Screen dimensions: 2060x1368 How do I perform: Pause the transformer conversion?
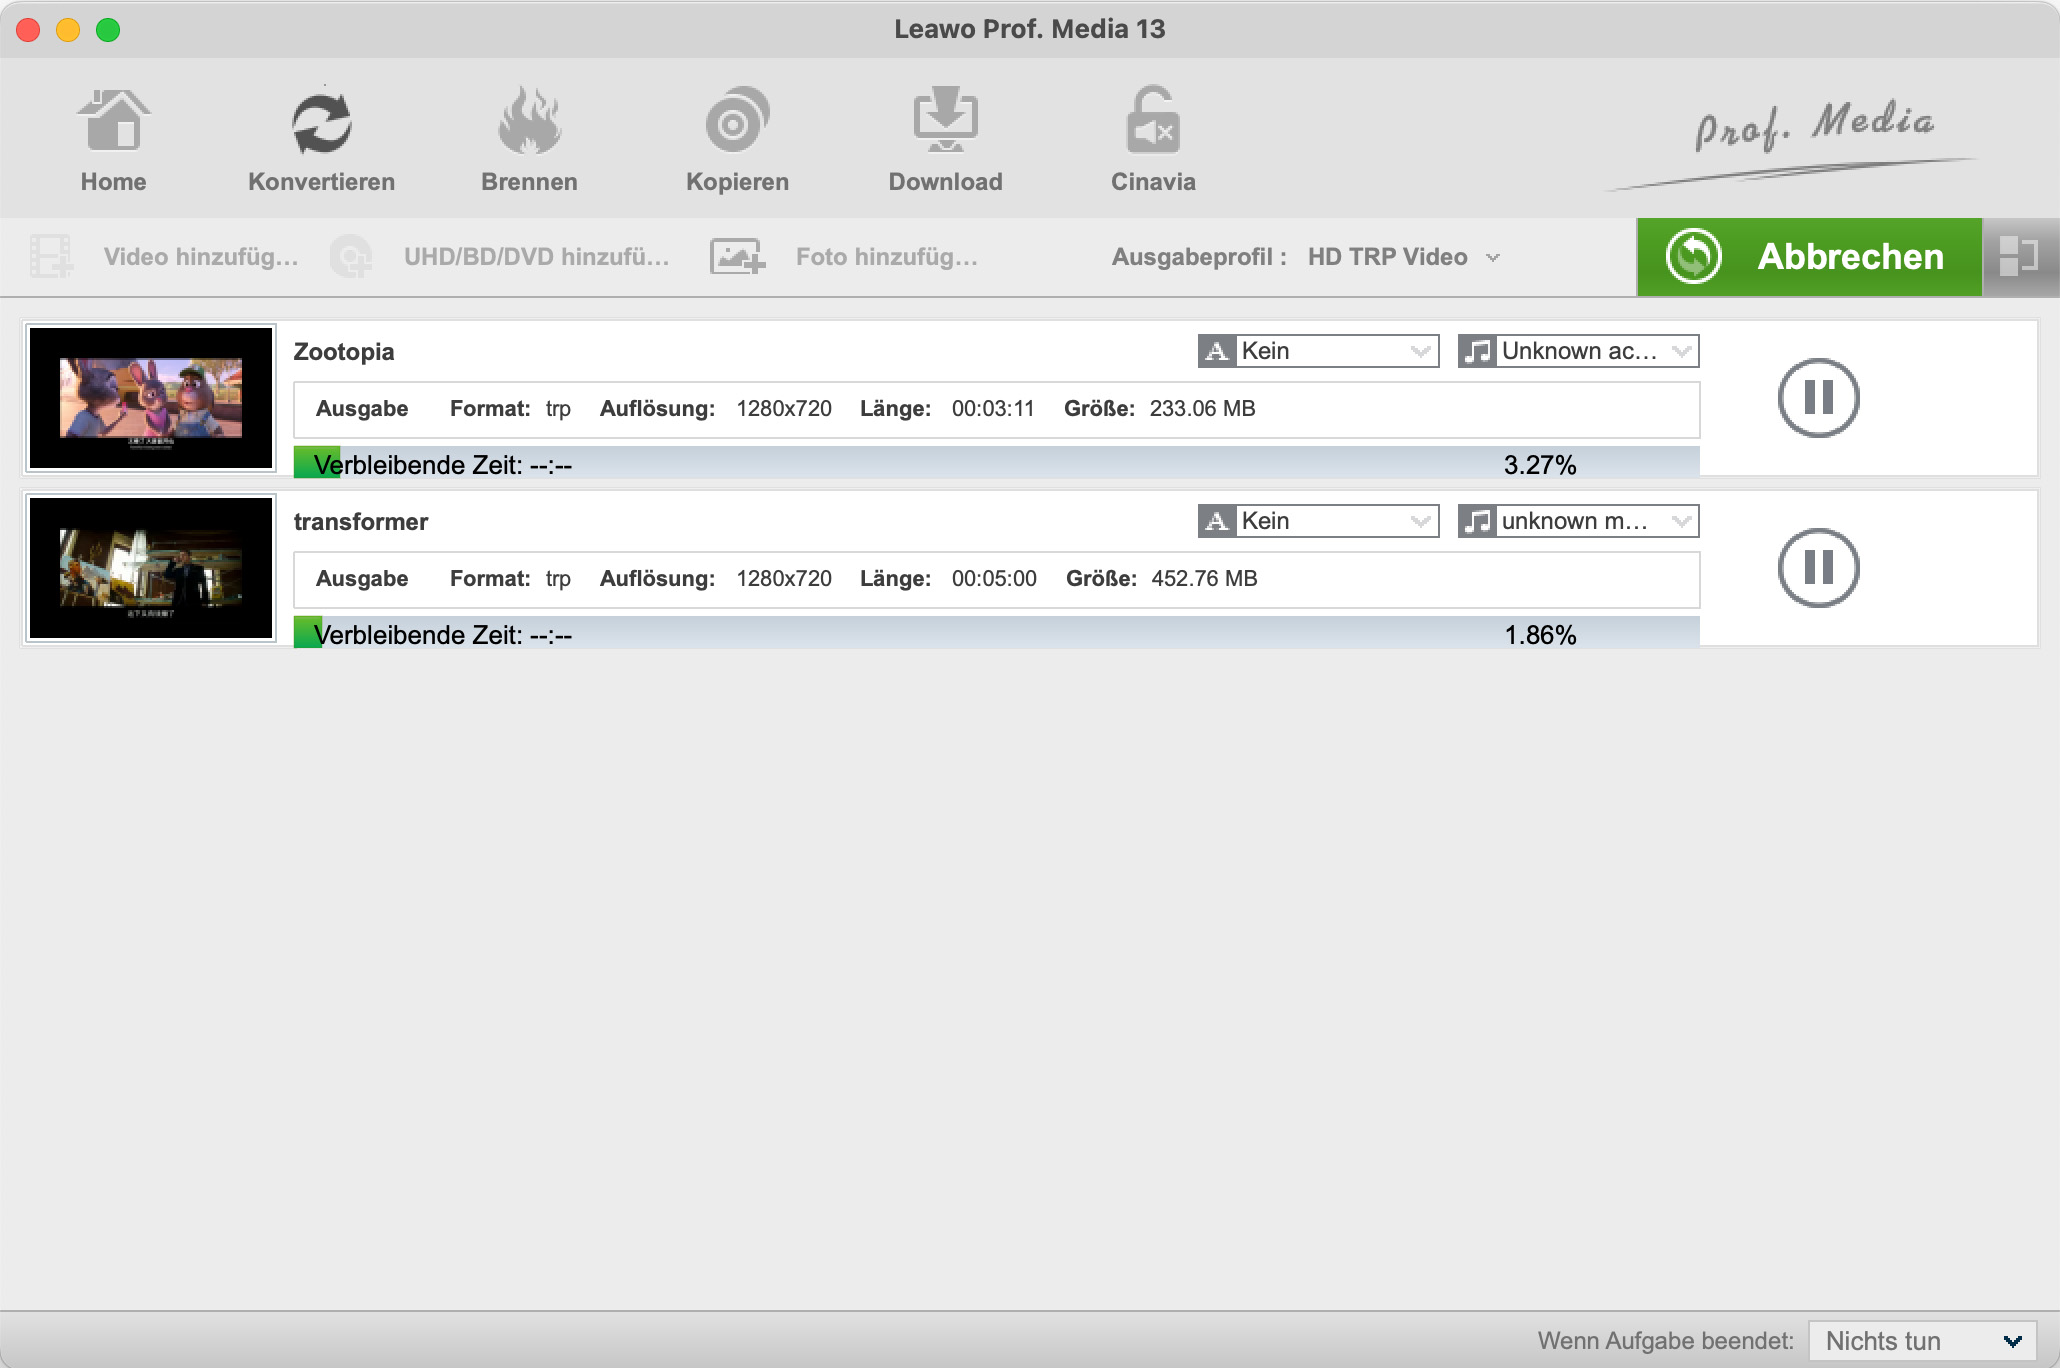pyautogui.click(x=1818, y=568)
